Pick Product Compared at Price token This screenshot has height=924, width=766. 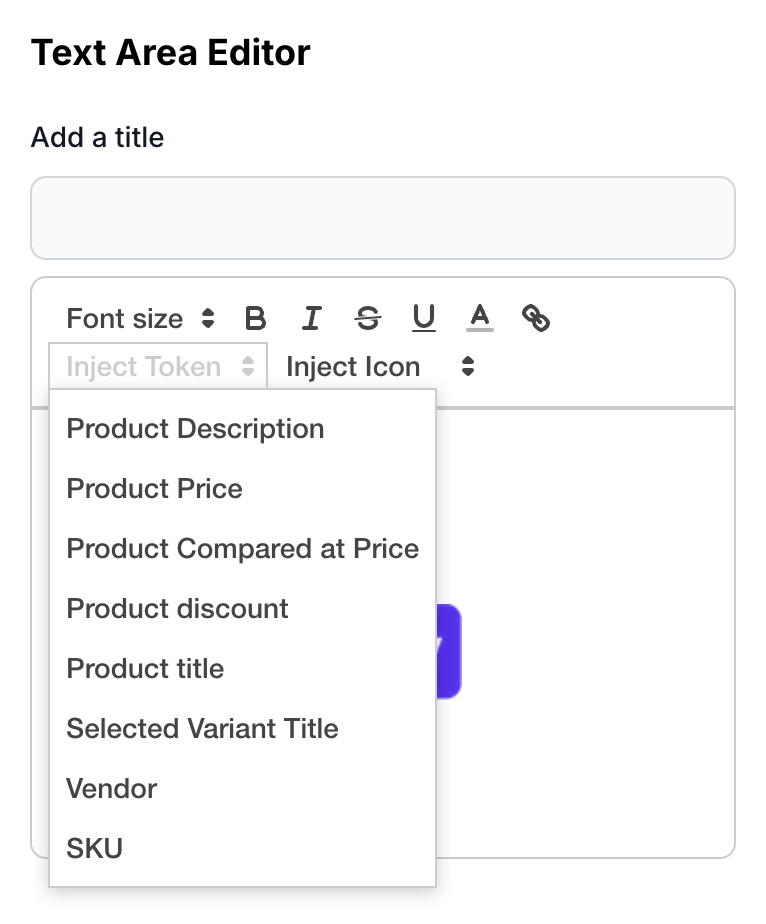coord(242,549)
